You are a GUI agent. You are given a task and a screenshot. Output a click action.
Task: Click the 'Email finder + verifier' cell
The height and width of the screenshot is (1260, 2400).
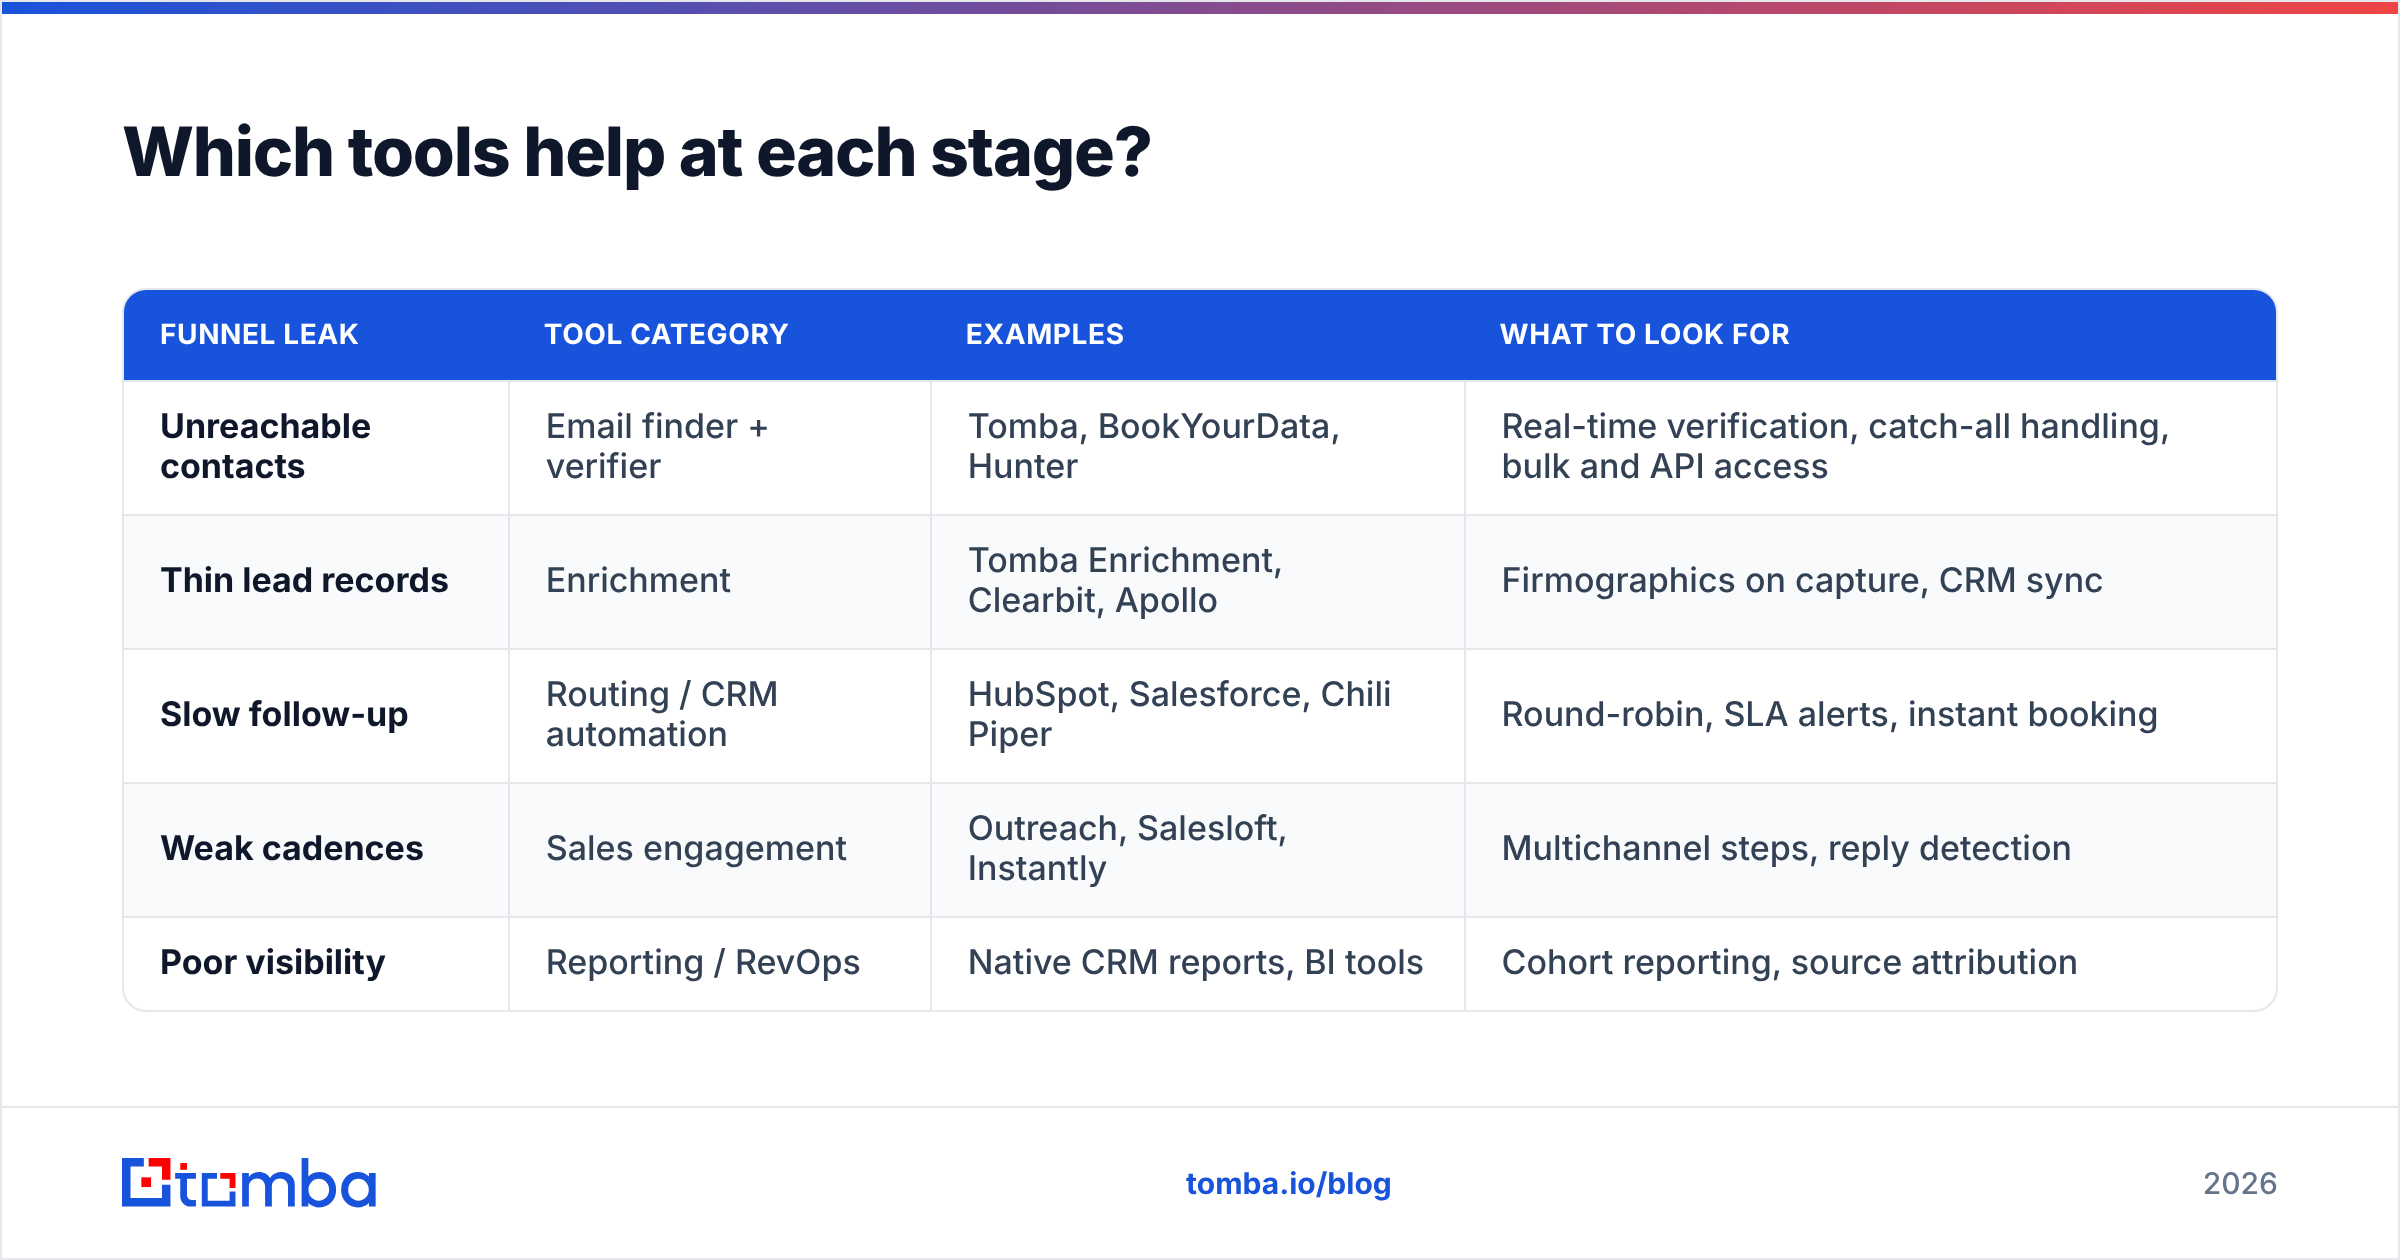[720, 447]
